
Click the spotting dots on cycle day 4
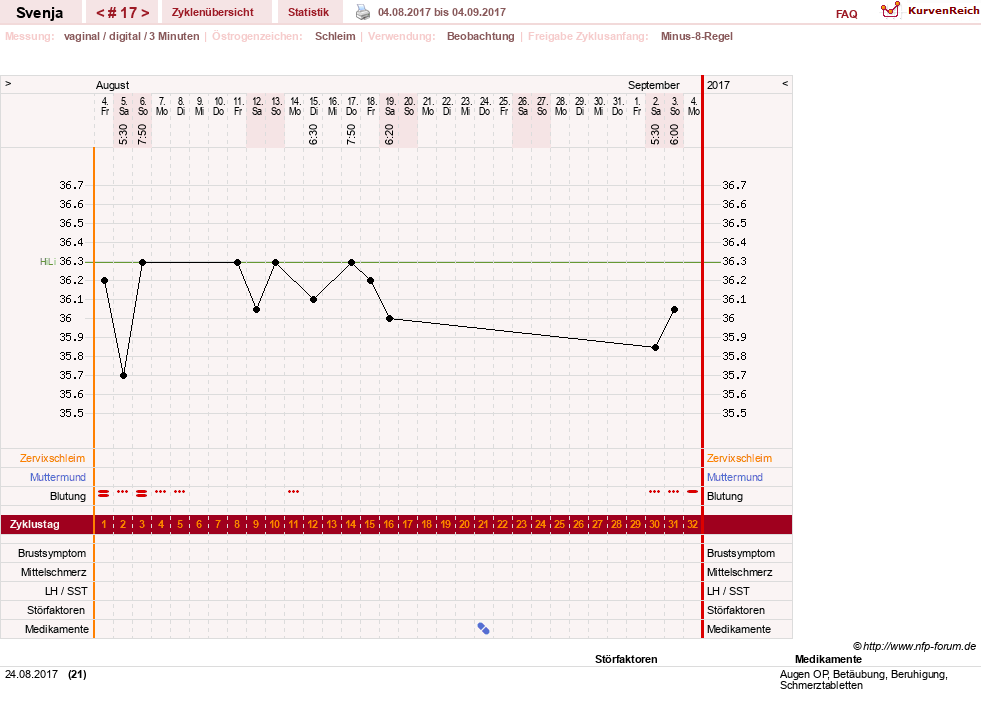(161, 492)
